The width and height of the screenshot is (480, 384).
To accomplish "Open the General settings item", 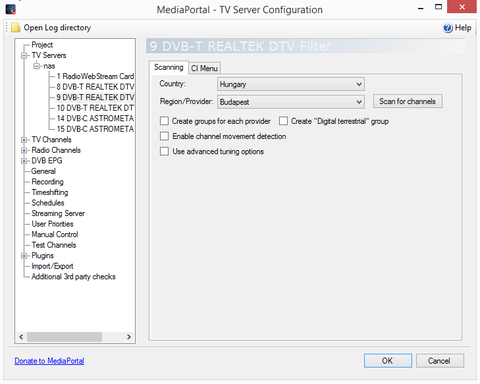I will pyautogui.click(x=43, y=171).
